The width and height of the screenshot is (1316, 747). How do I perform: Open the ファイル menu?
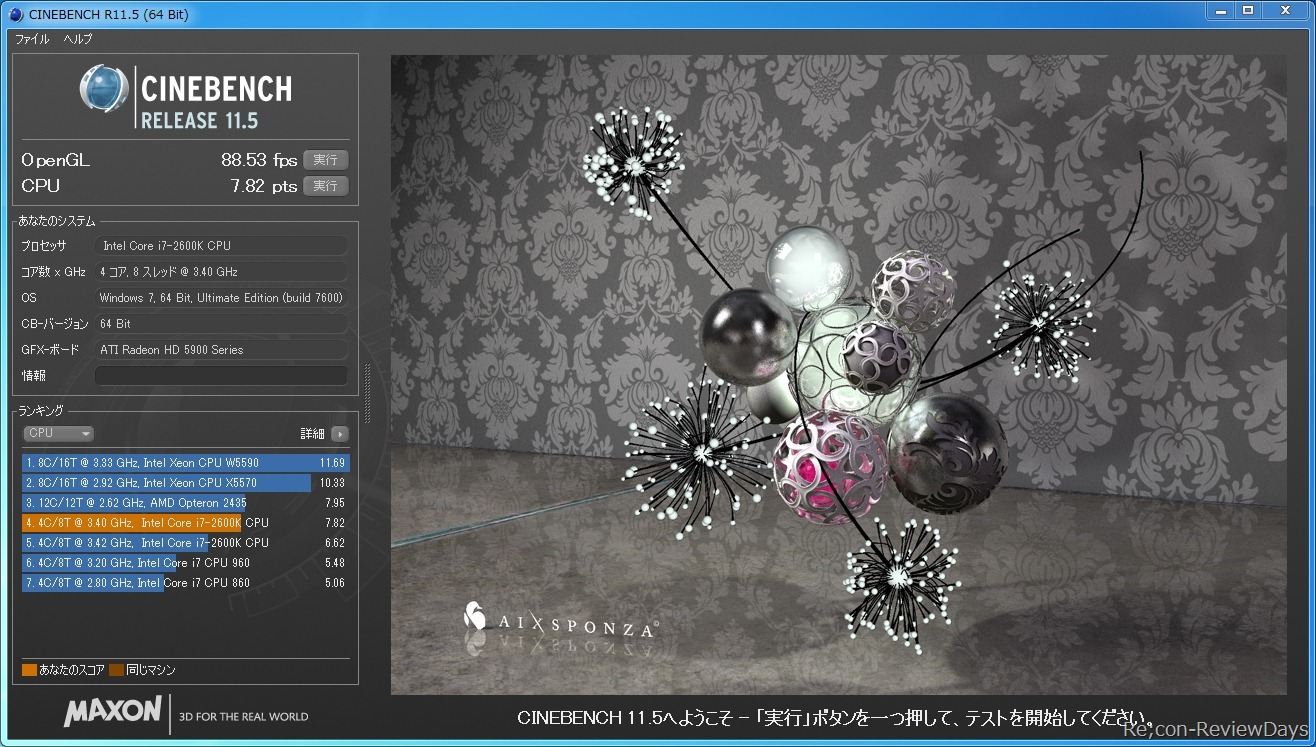[x=32, y=39]
